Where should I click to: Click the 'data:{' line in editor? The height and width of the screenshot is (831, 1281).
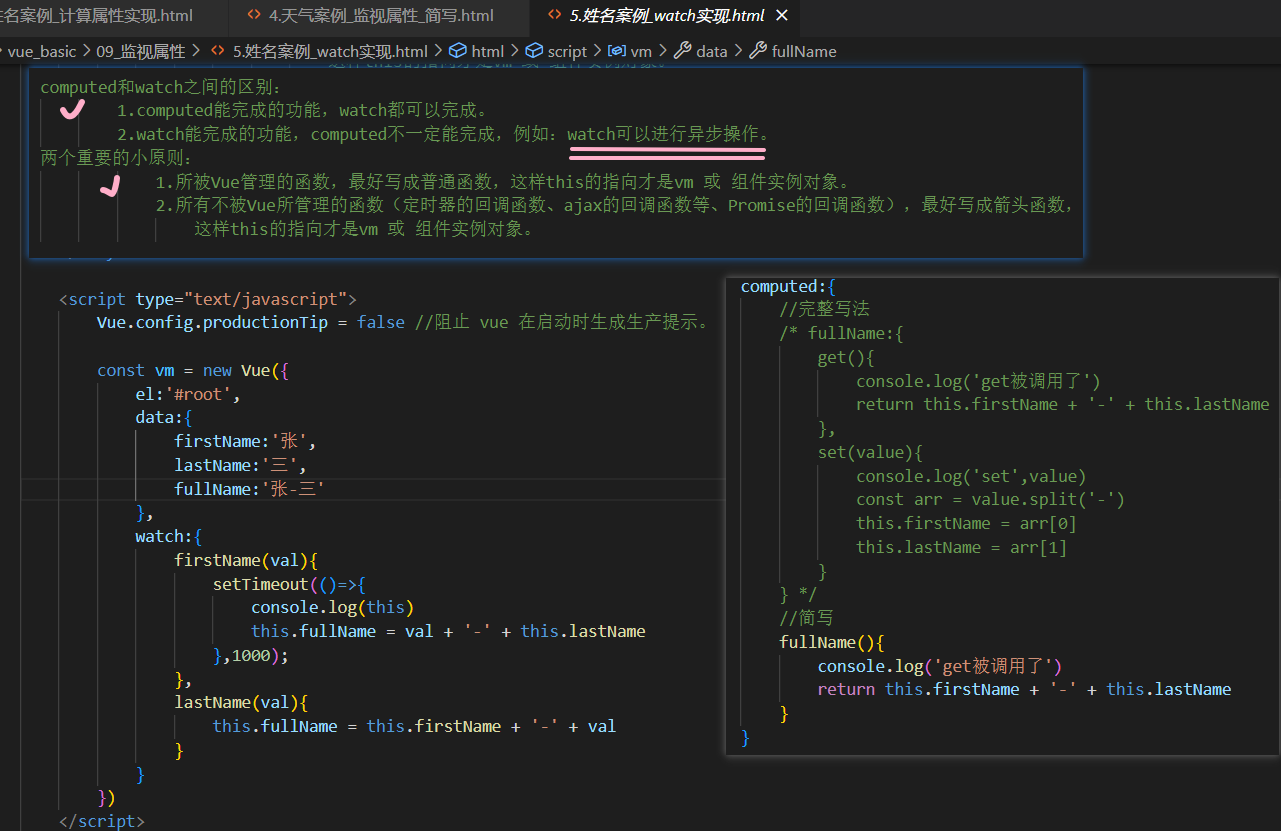pos(165,418)
